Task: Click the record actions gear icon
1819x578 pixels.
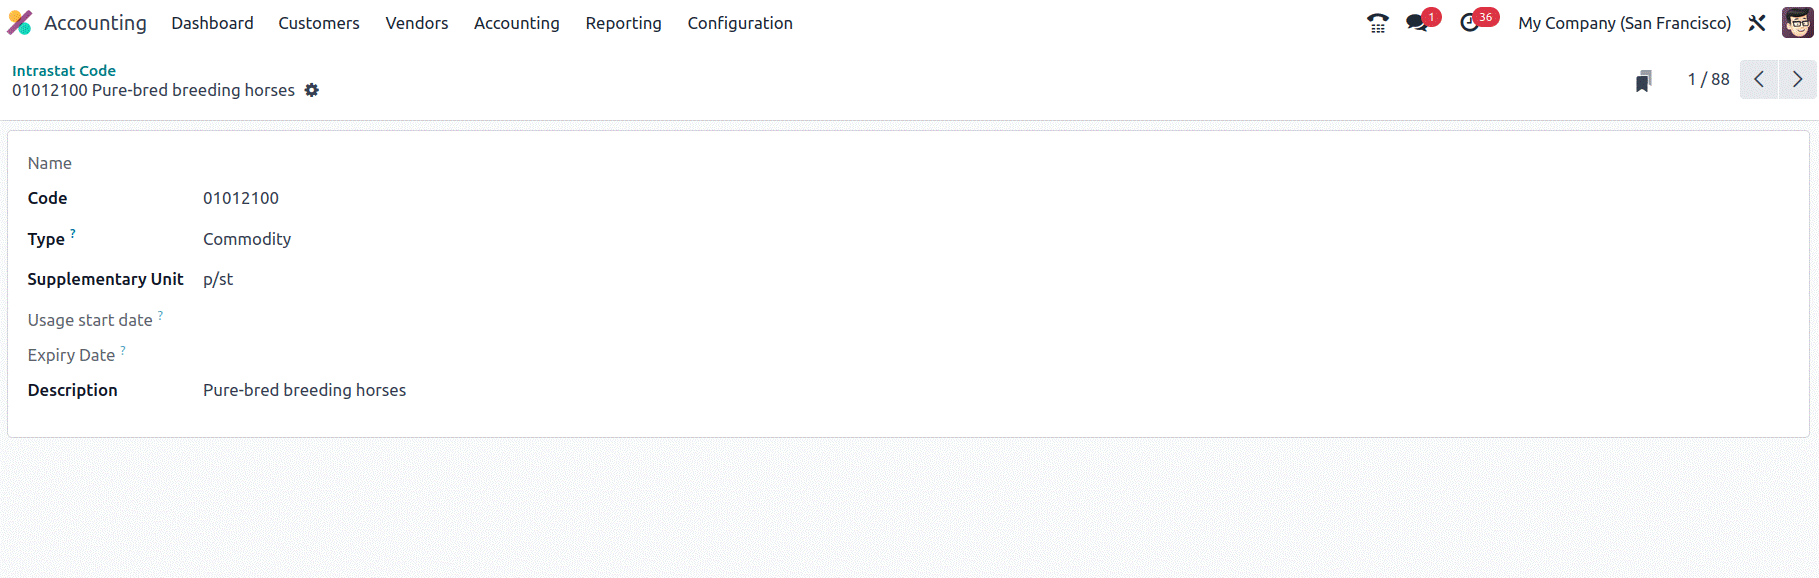Action: (312, 90)
